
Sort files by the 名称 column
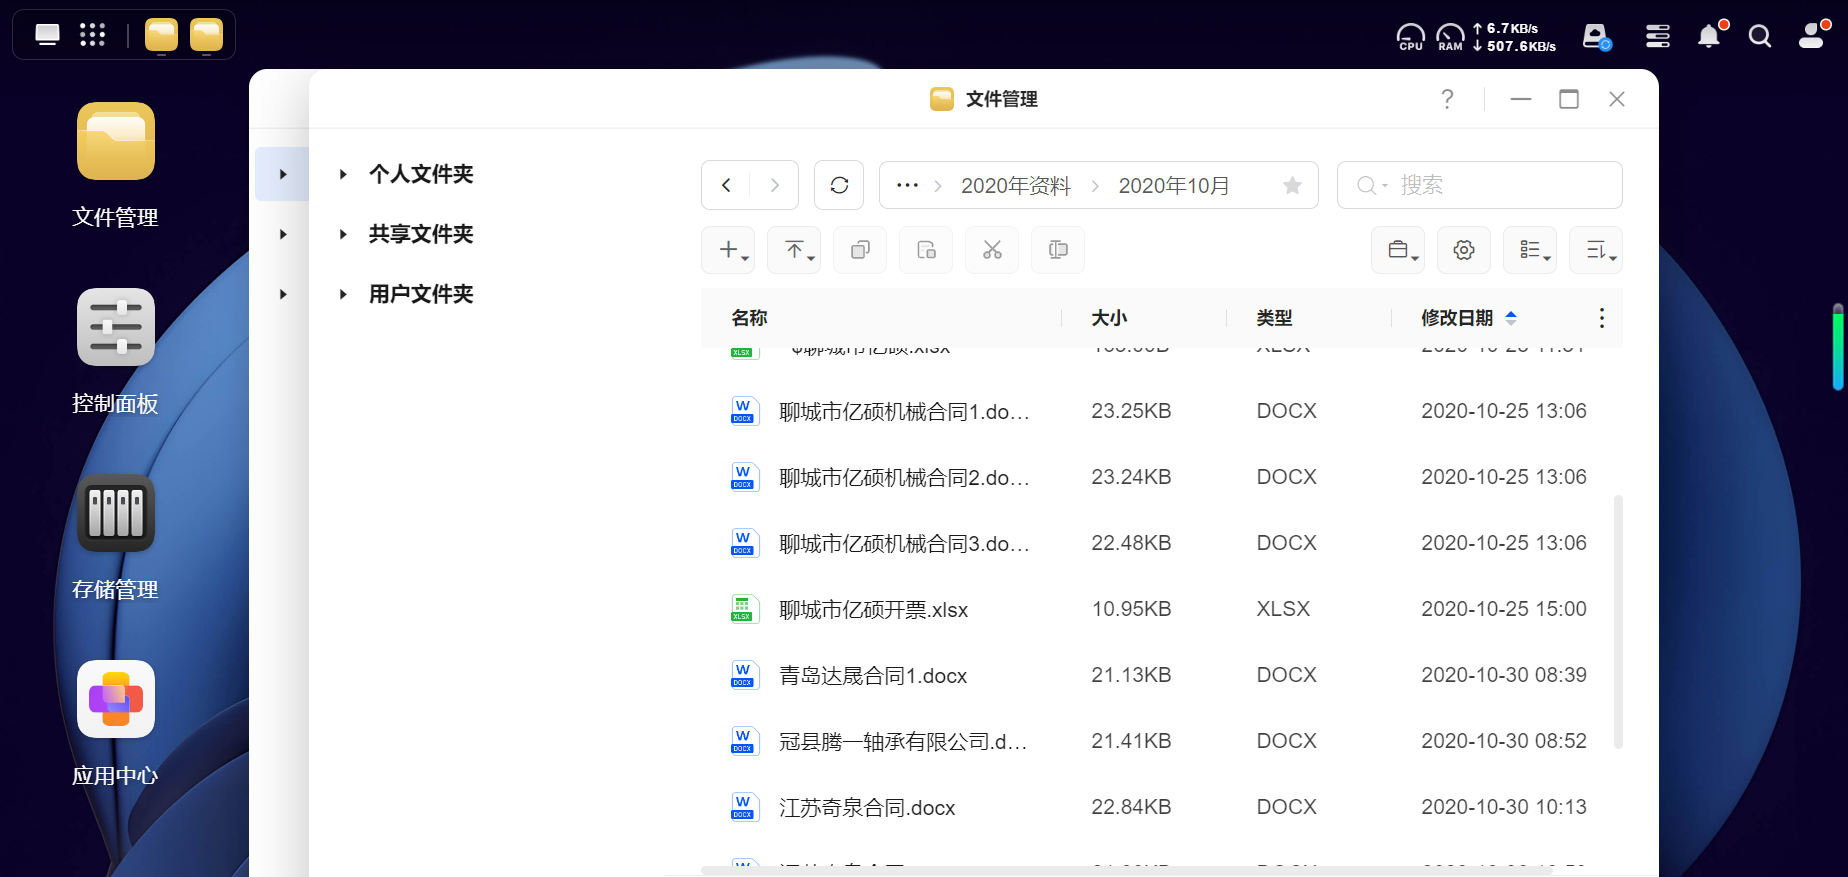(x=750, y=318)
